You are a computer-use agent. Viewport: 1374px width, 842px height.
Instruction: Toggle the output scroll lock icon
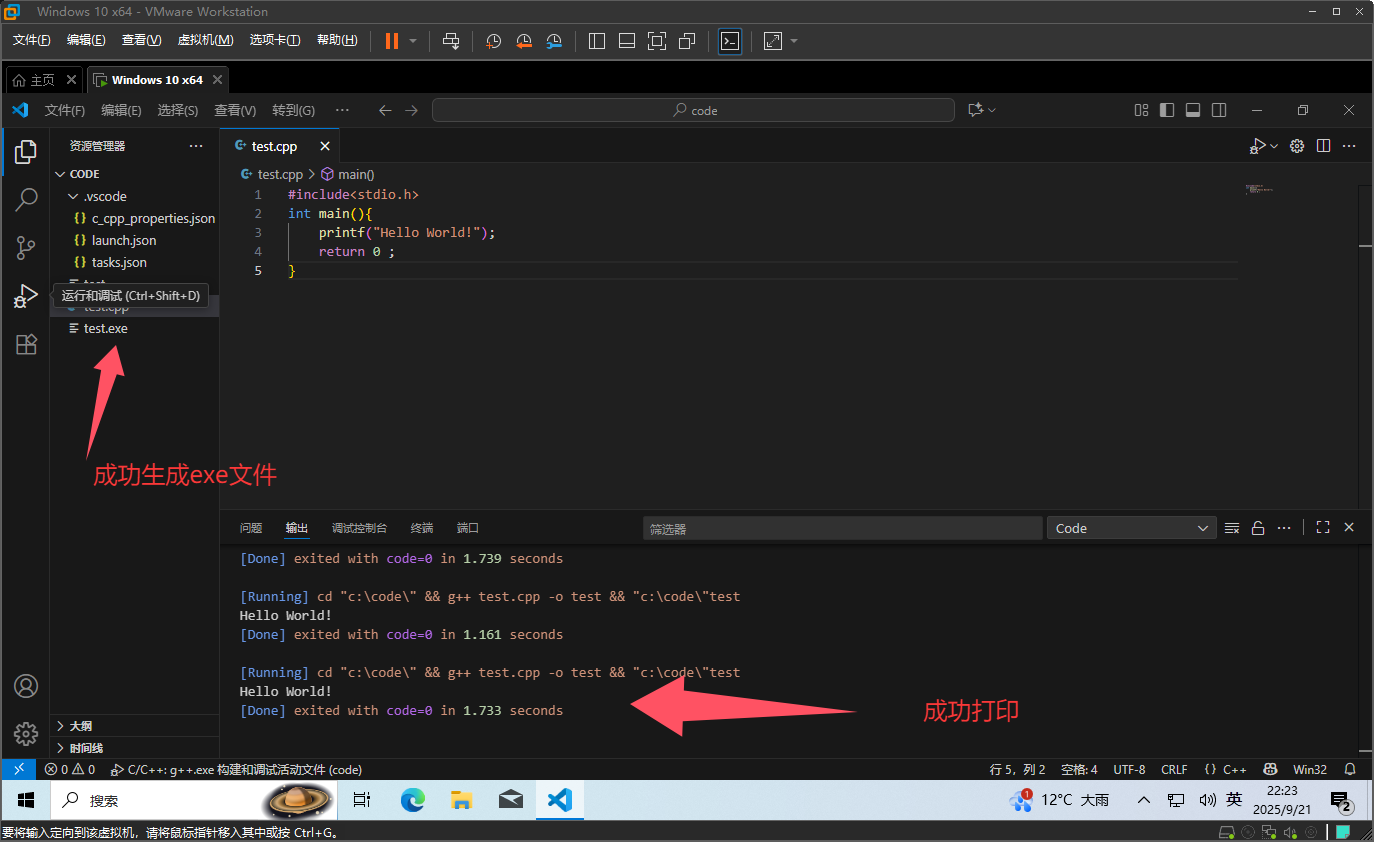[x=1258, y=528]
